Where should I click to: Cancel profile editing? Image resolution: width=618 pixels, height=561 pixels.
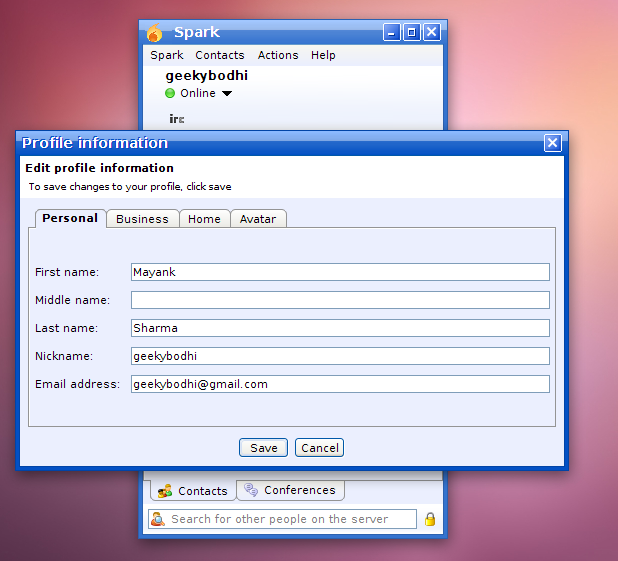pyautogui.click(x=319, y=448)
